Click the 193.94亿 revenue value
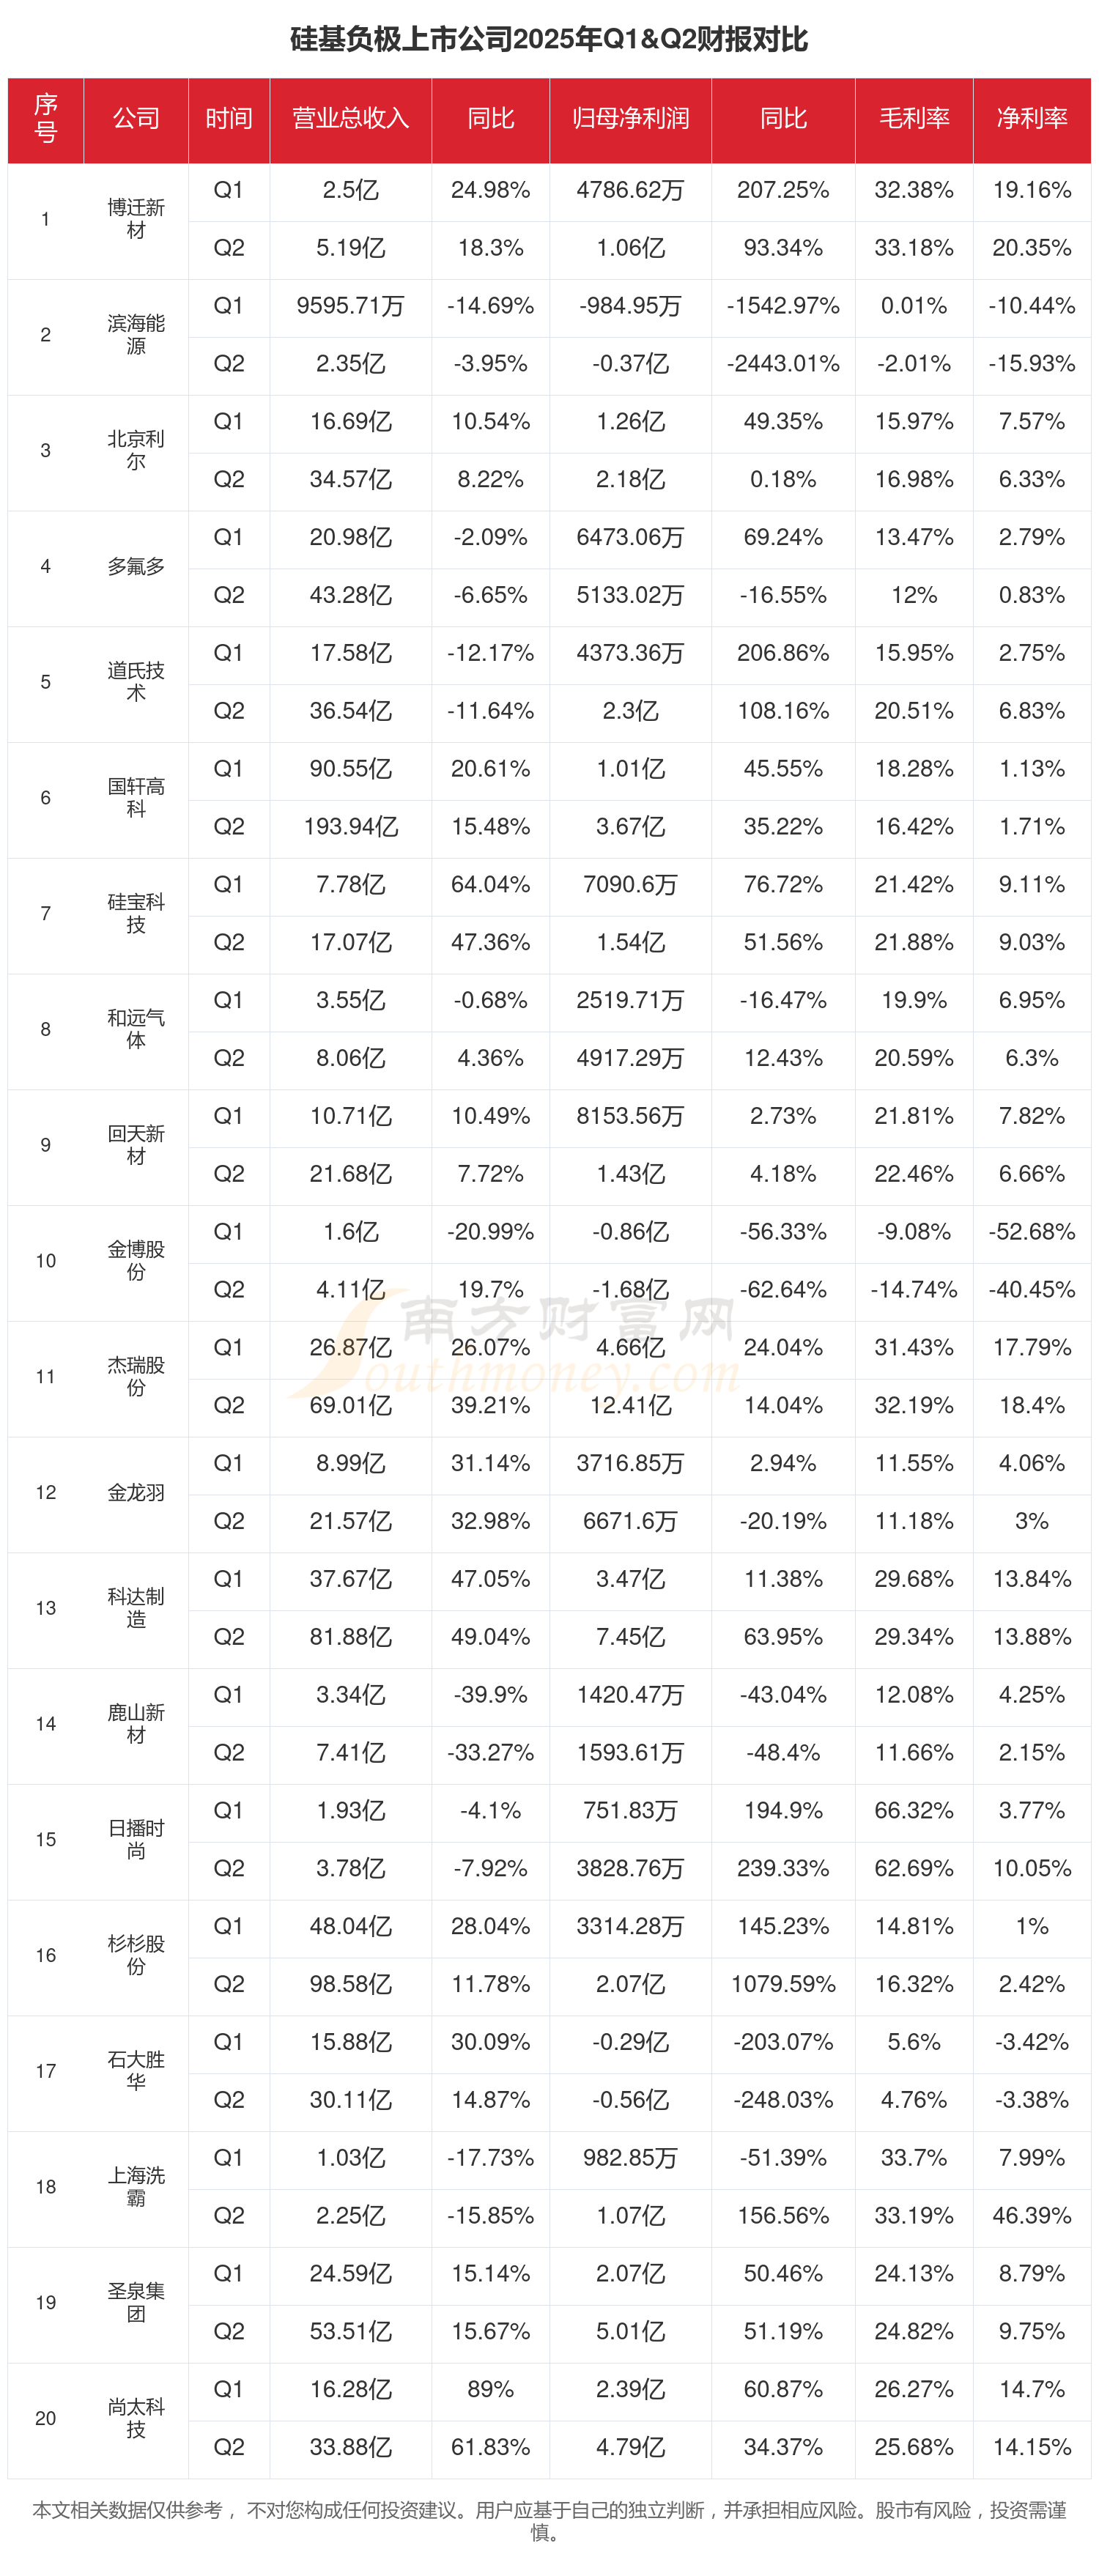The width and height of the screenshot is (1099, 2576). 350,827
